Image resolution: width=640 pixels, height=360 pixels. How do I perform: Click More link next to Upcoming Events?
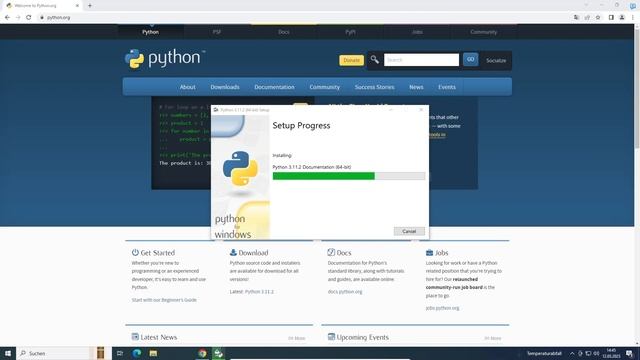tap(493, 338)
